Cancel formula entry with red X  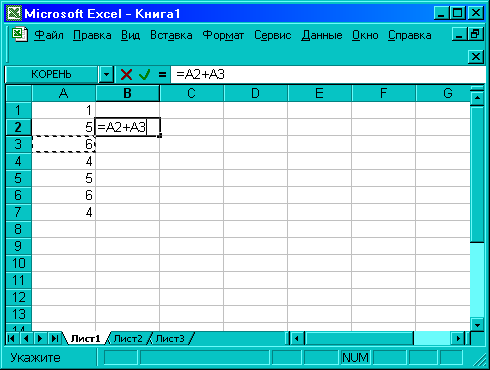coord(126,74)
